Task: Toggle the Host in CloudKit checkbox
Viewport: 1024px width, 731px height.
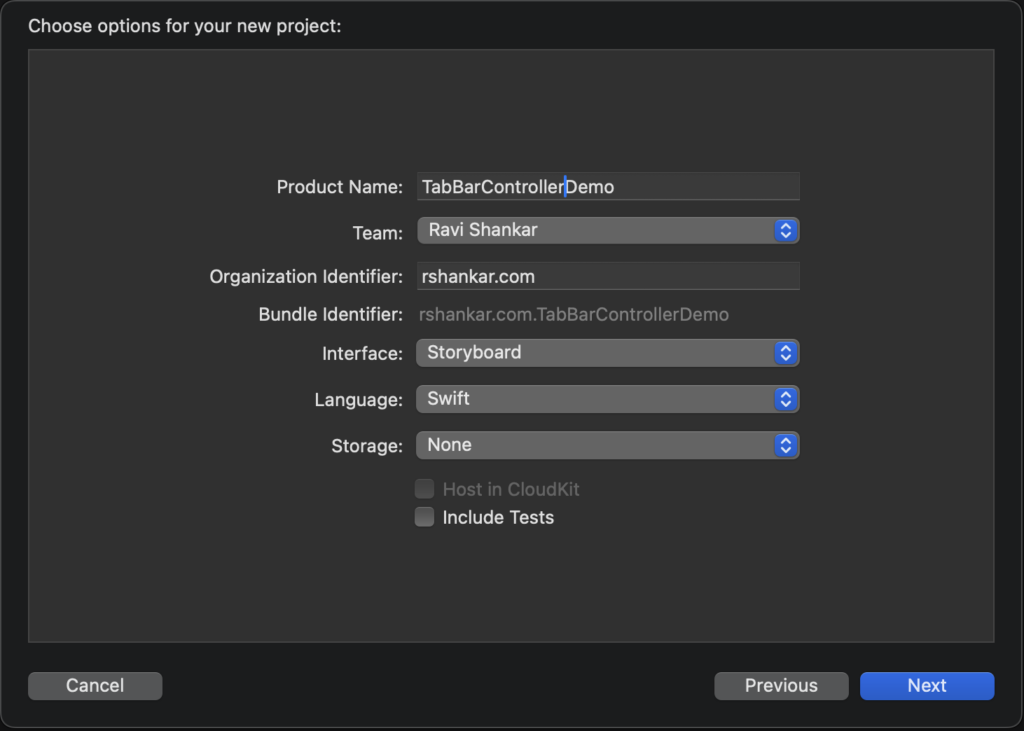Action: (x=425, y=489)
